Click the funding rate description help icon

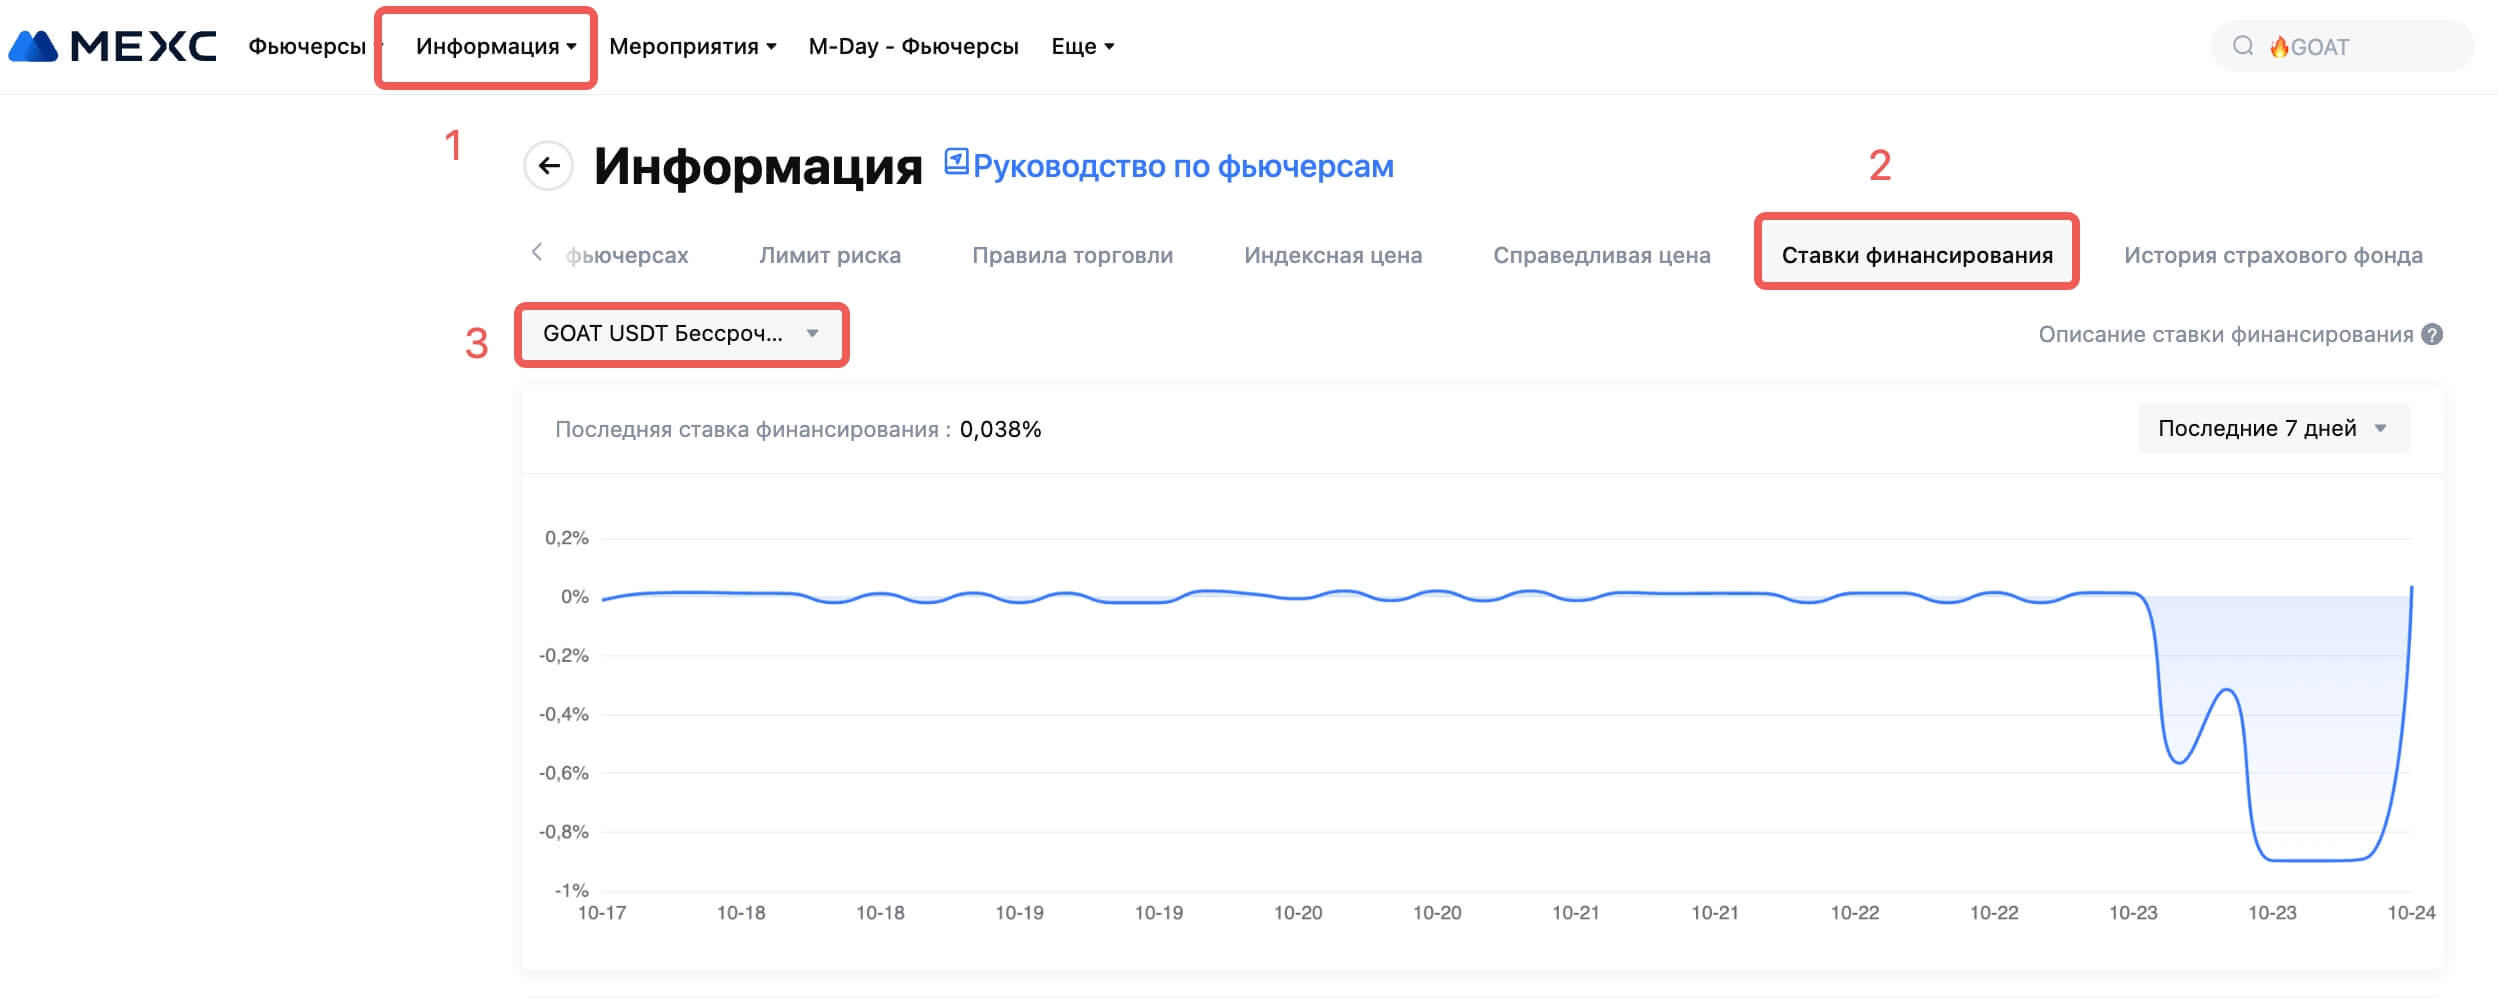[x=2432, y=335]
